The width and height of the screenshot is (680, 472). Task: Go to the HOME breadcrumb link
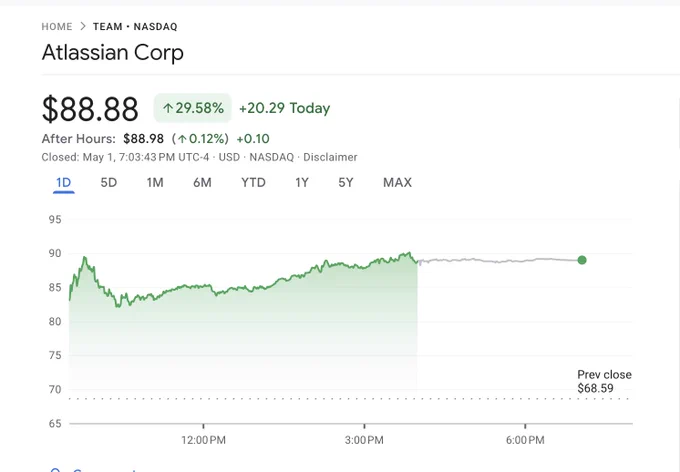[57, 27]
